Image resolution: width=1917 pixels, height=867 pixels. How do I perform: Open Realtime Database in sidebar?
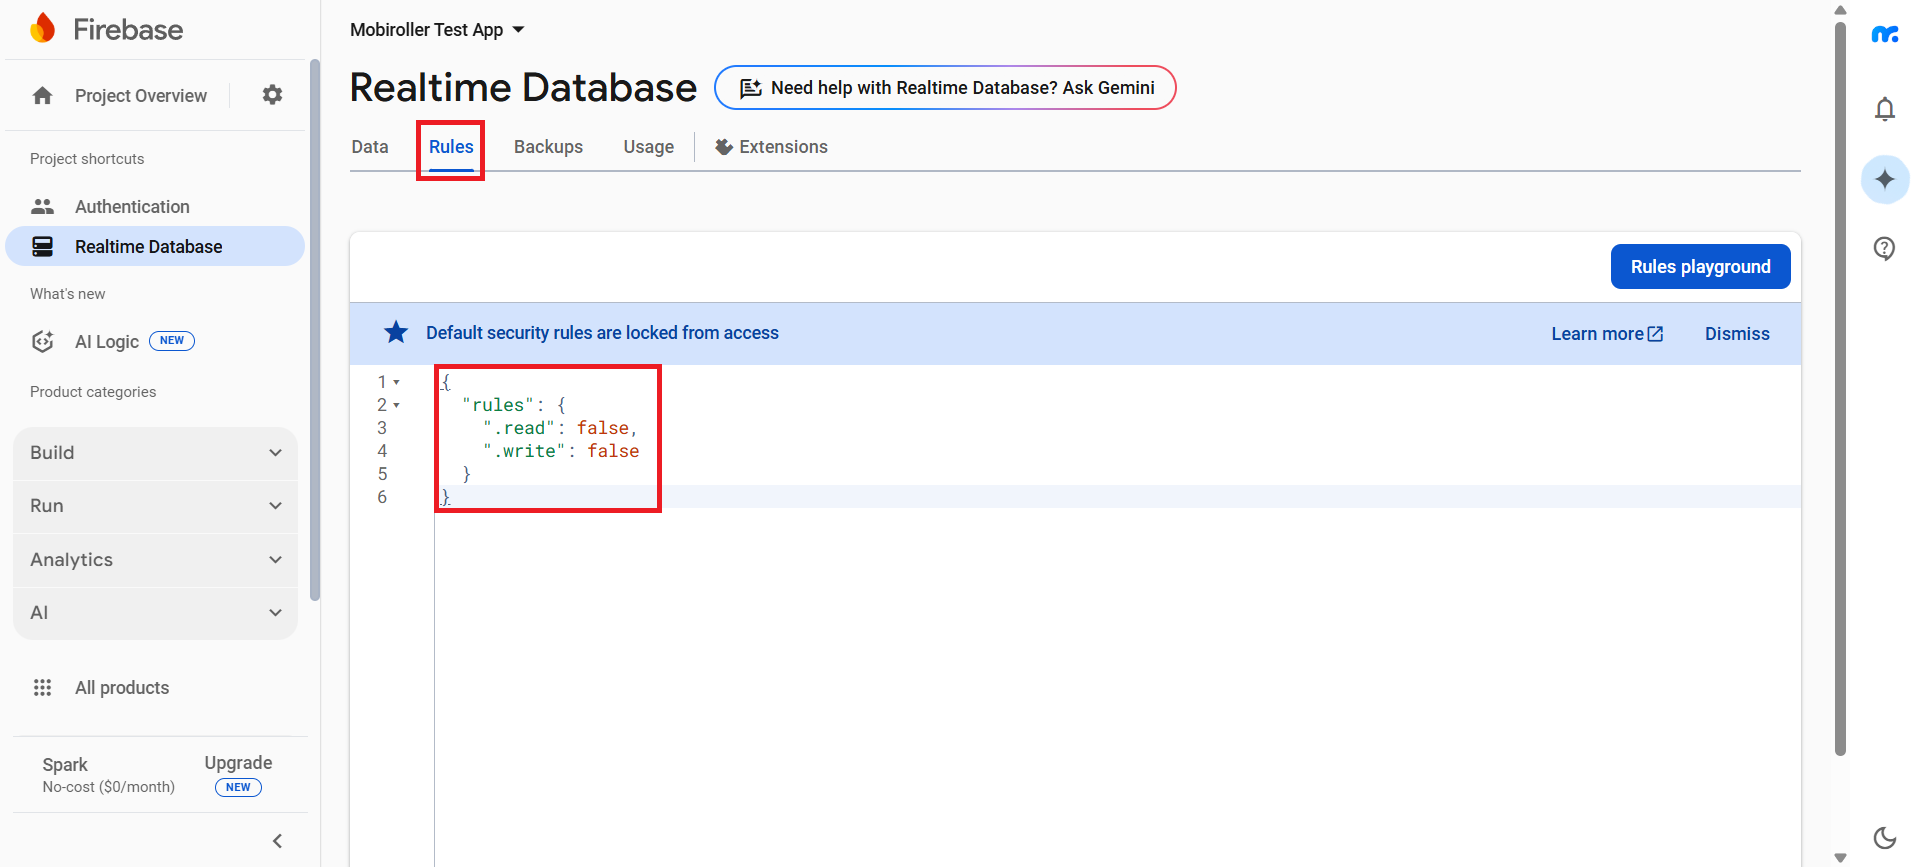coord(155,247)
